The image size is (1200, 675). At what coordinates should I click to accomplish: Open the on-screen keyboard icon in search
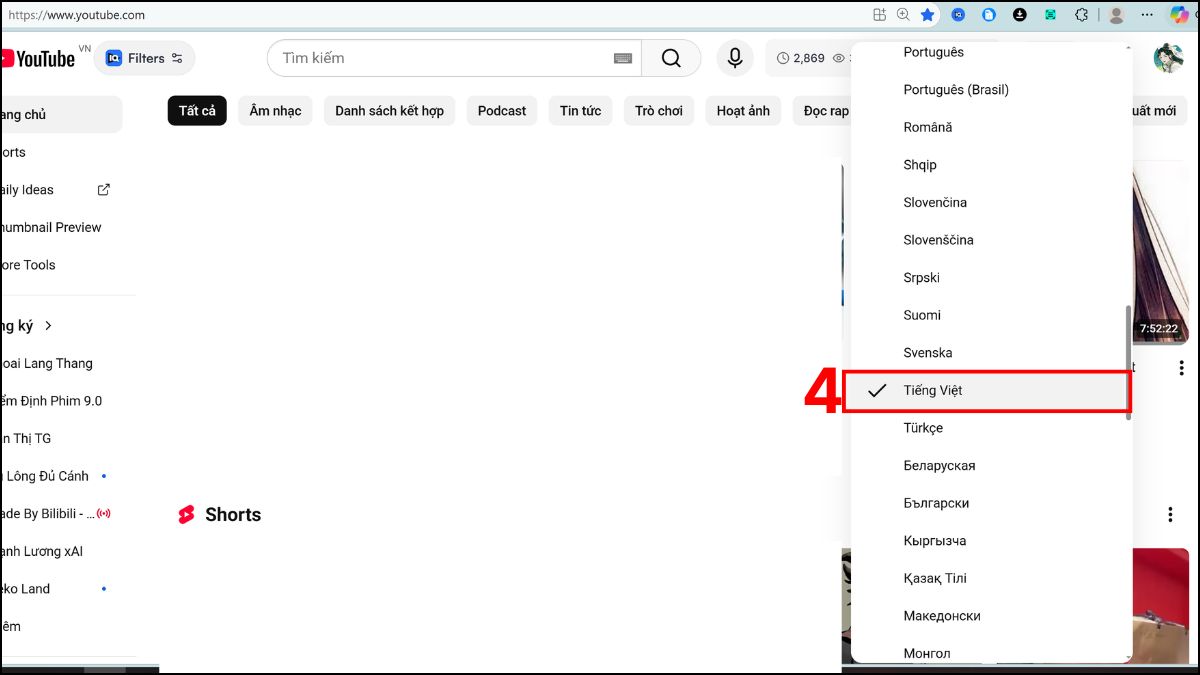[x=623, y=58]
